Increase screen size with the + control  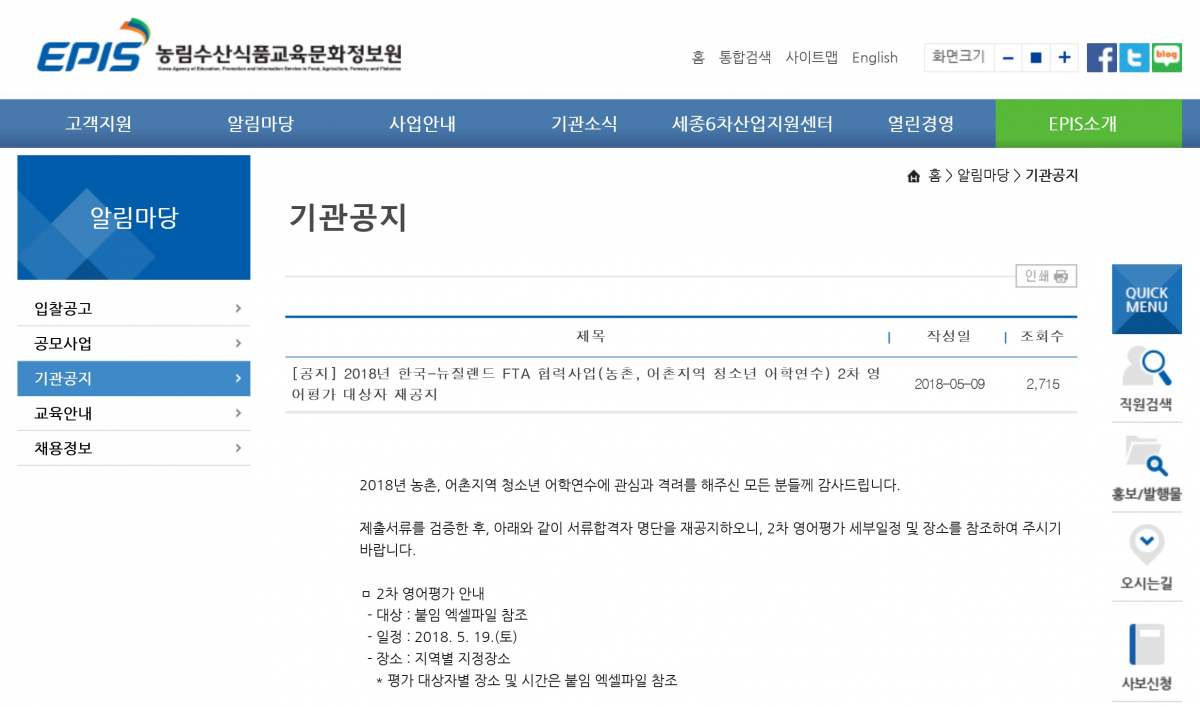(x=1064, y=58)
